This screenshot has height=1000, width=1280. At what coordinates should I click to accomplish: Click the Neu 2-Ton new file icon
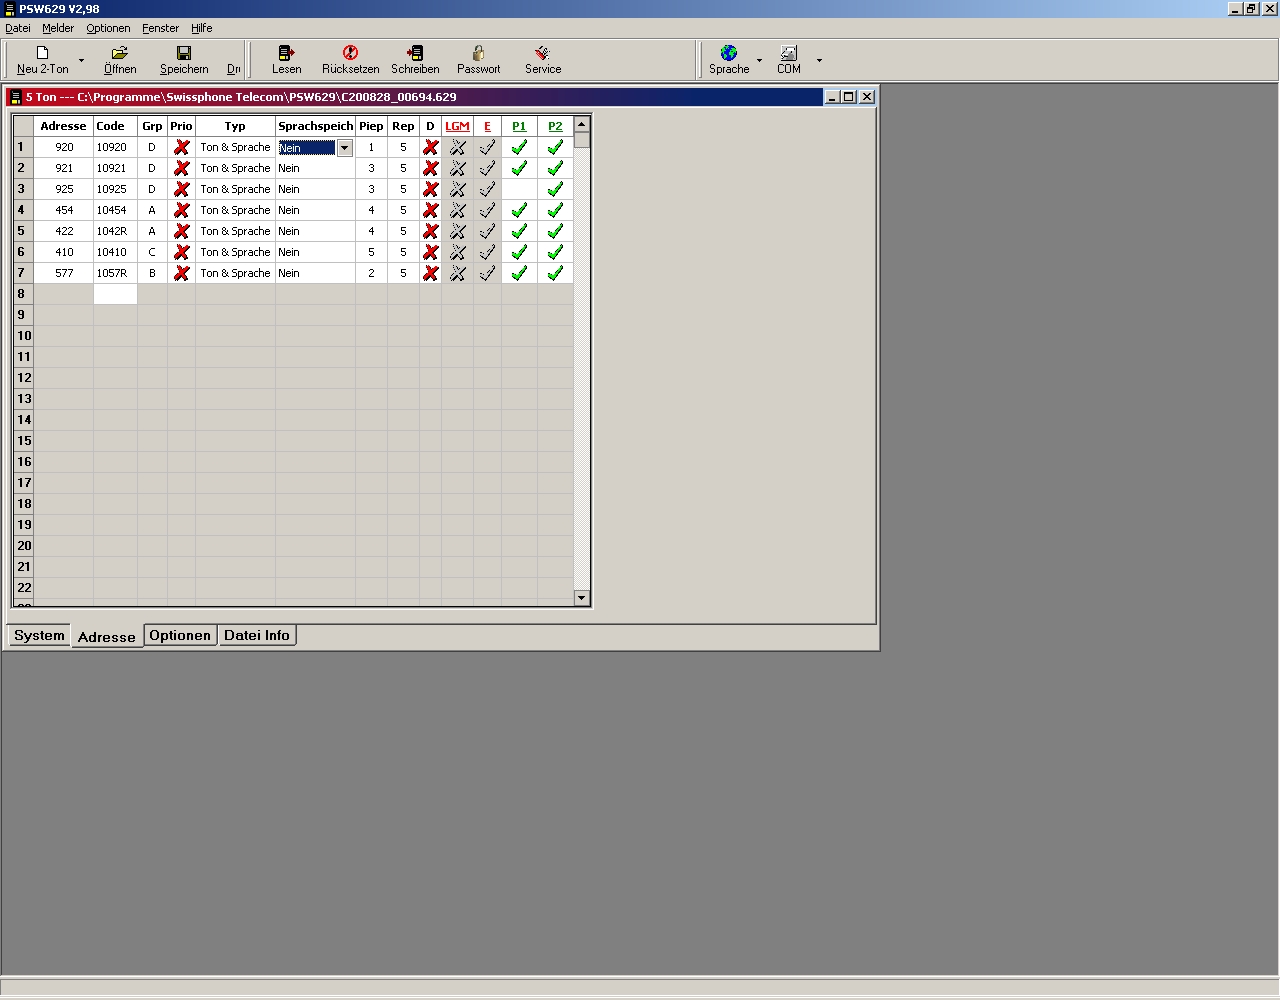42,53
